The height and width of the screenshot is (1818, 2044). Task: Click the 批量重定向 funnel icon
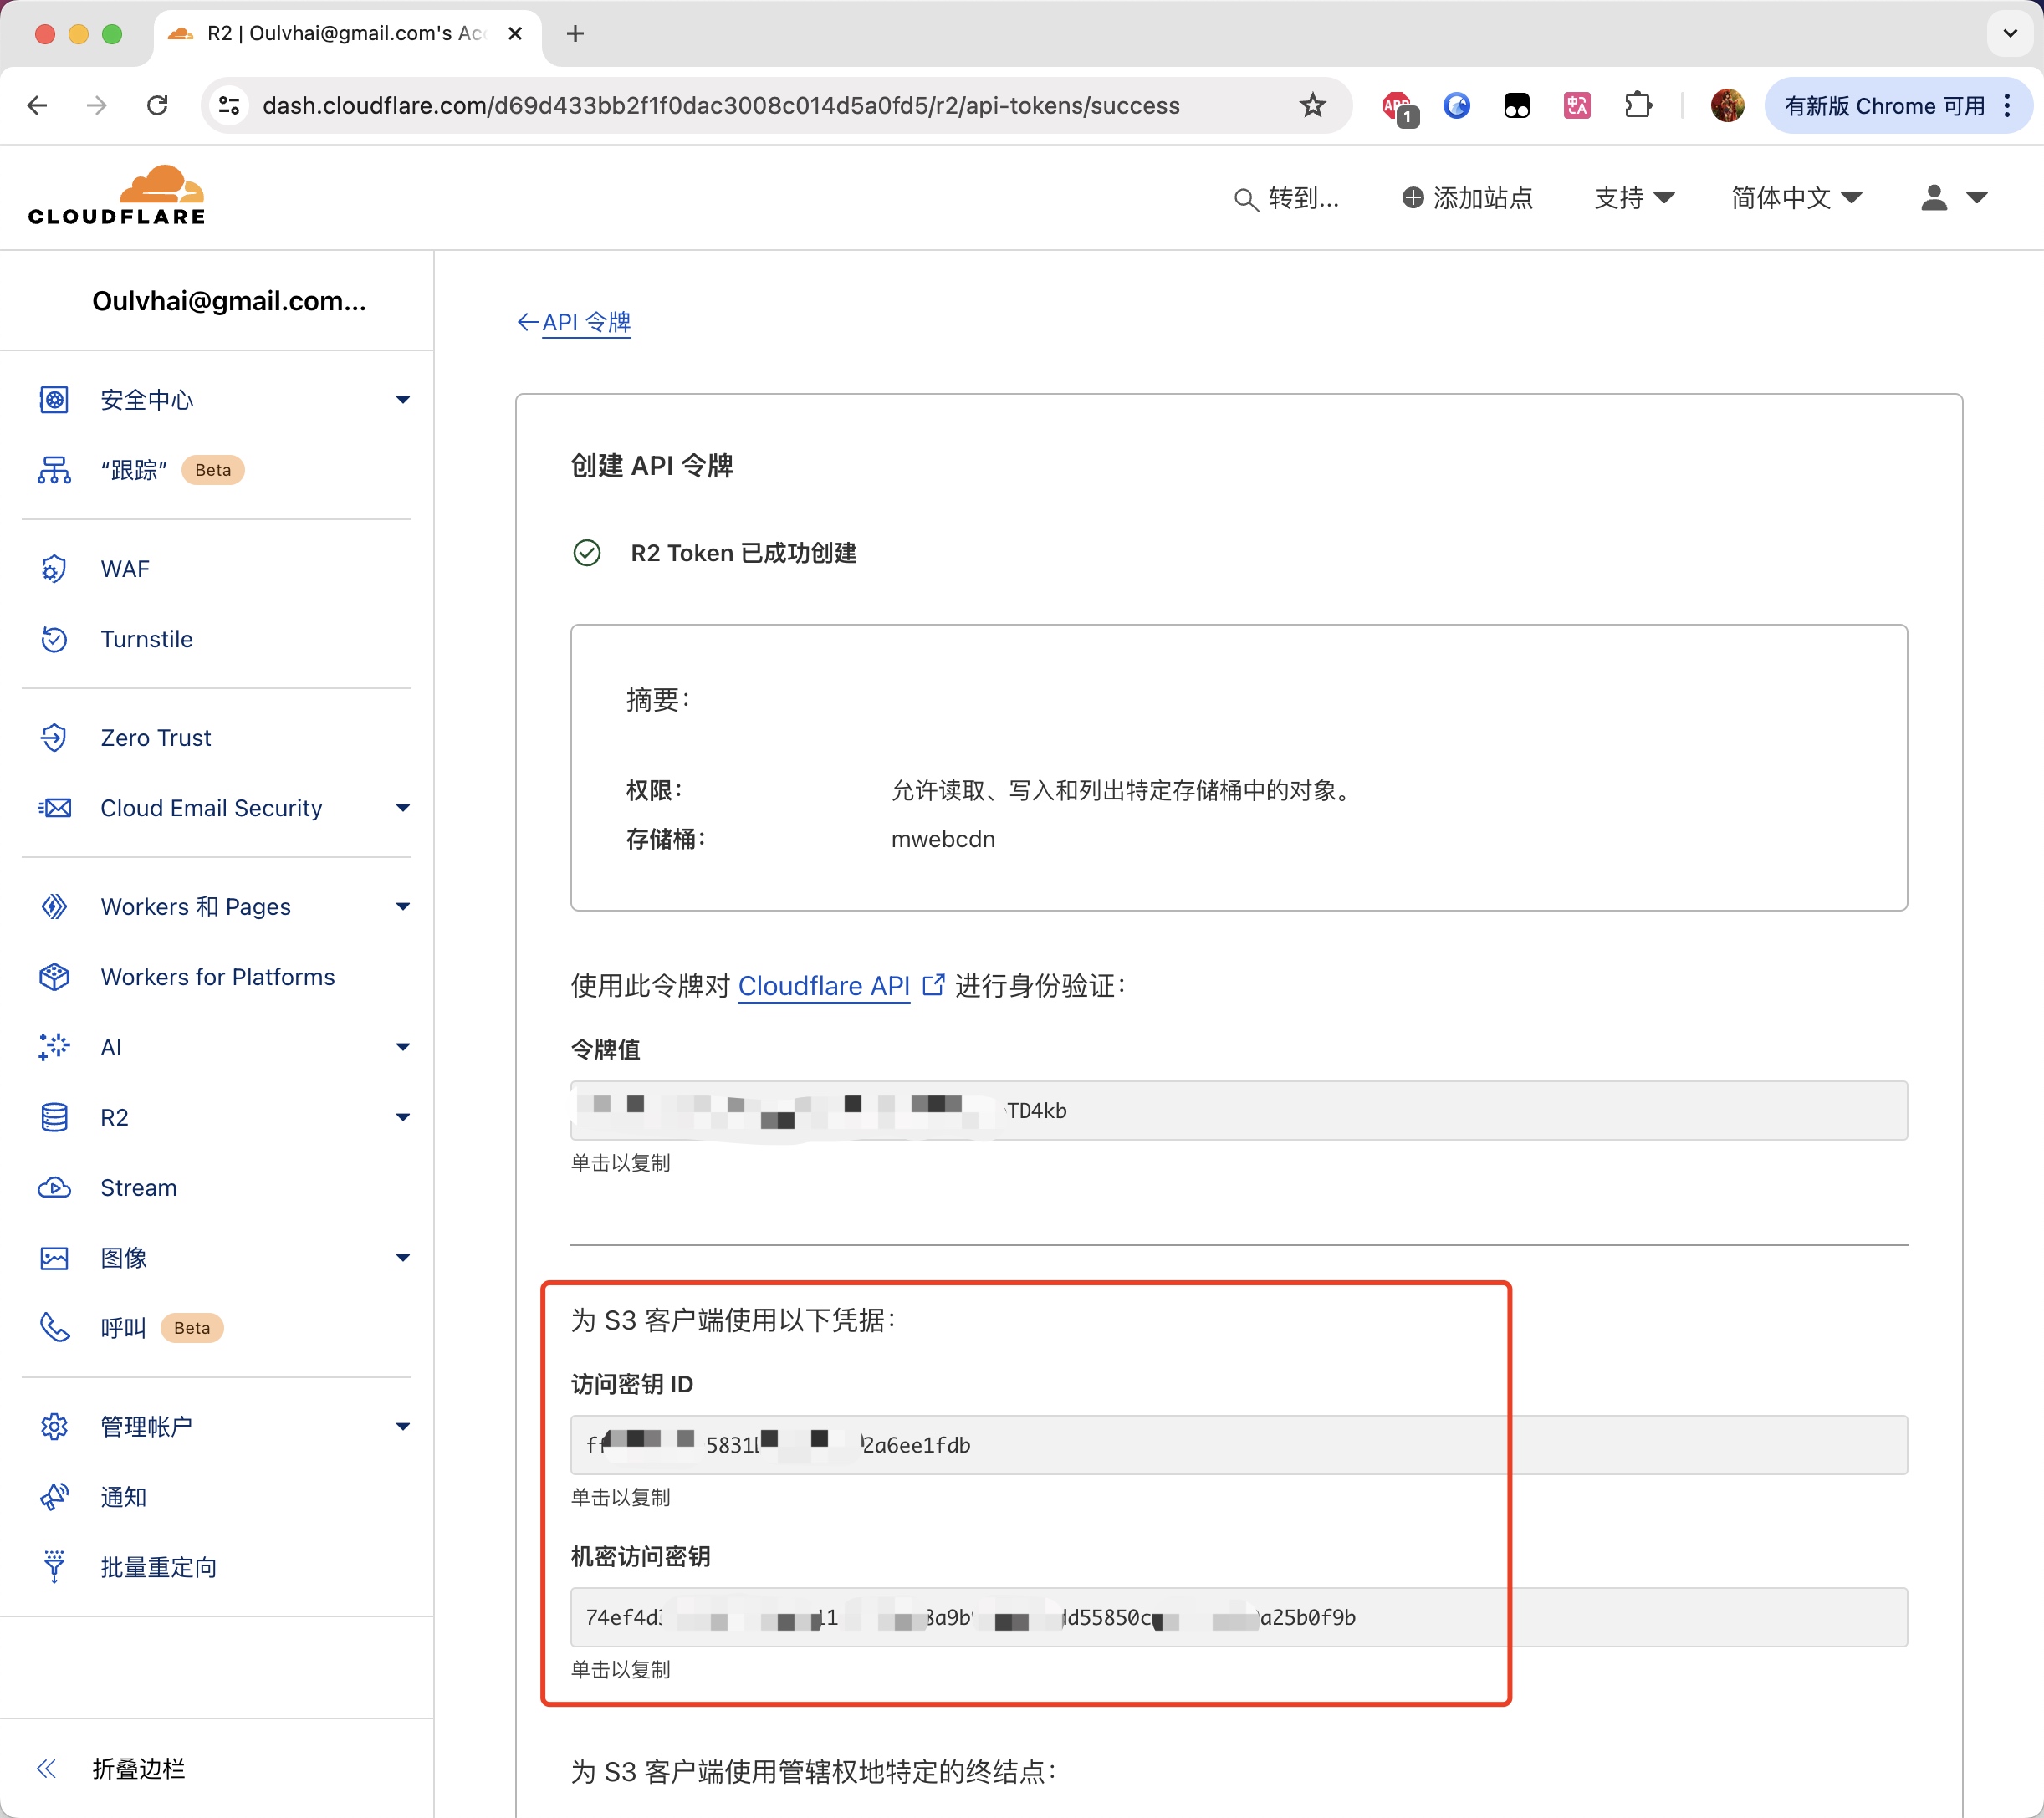[54, 1567]
